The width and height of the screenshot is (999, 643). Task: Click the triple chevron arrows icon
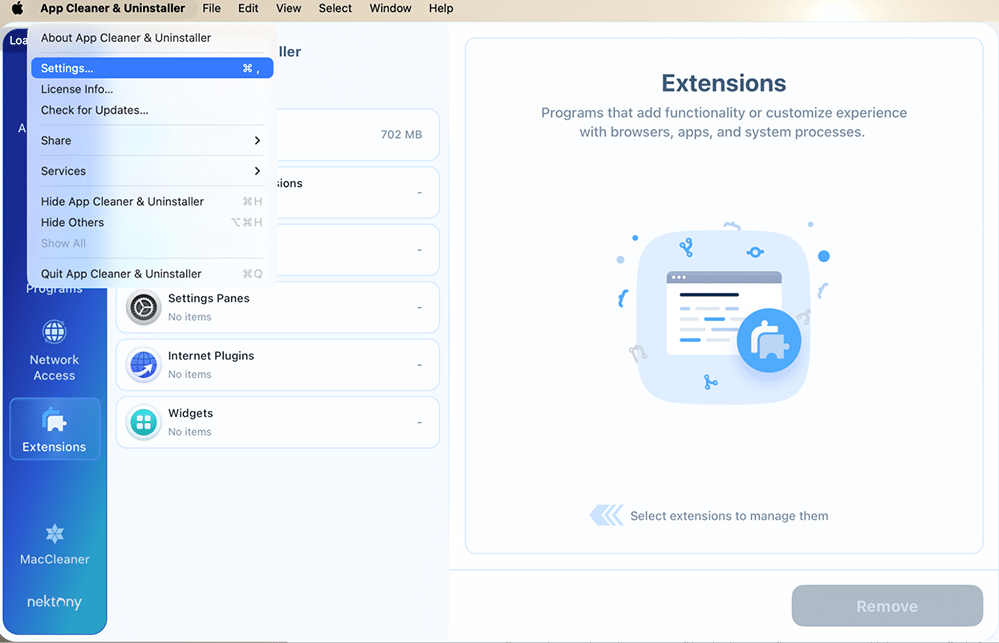pos(606,515)
